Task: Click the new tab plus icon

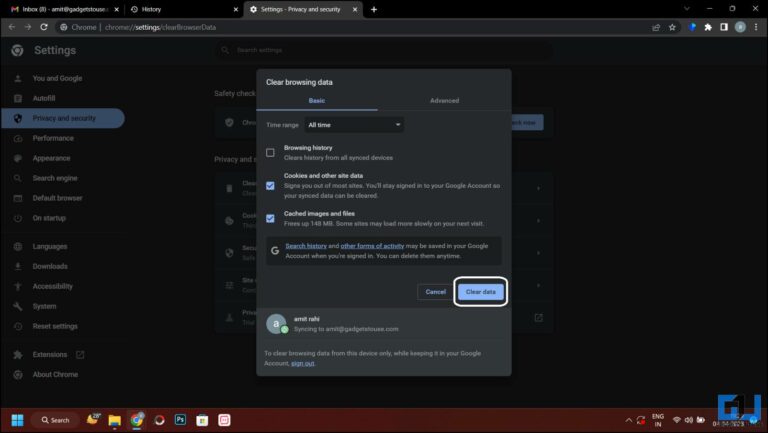Action: 374,9
